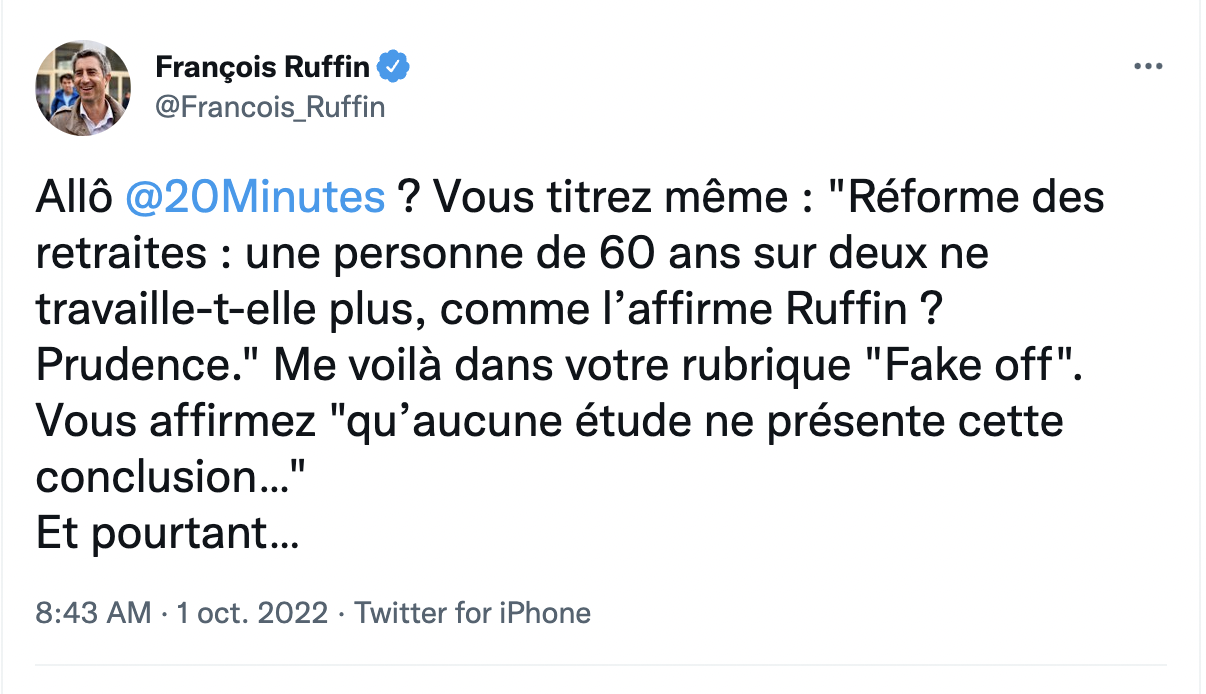Open the three-dot more options menu
The height and width of the screenshot is (694, 1206).
click(1148, 67)
